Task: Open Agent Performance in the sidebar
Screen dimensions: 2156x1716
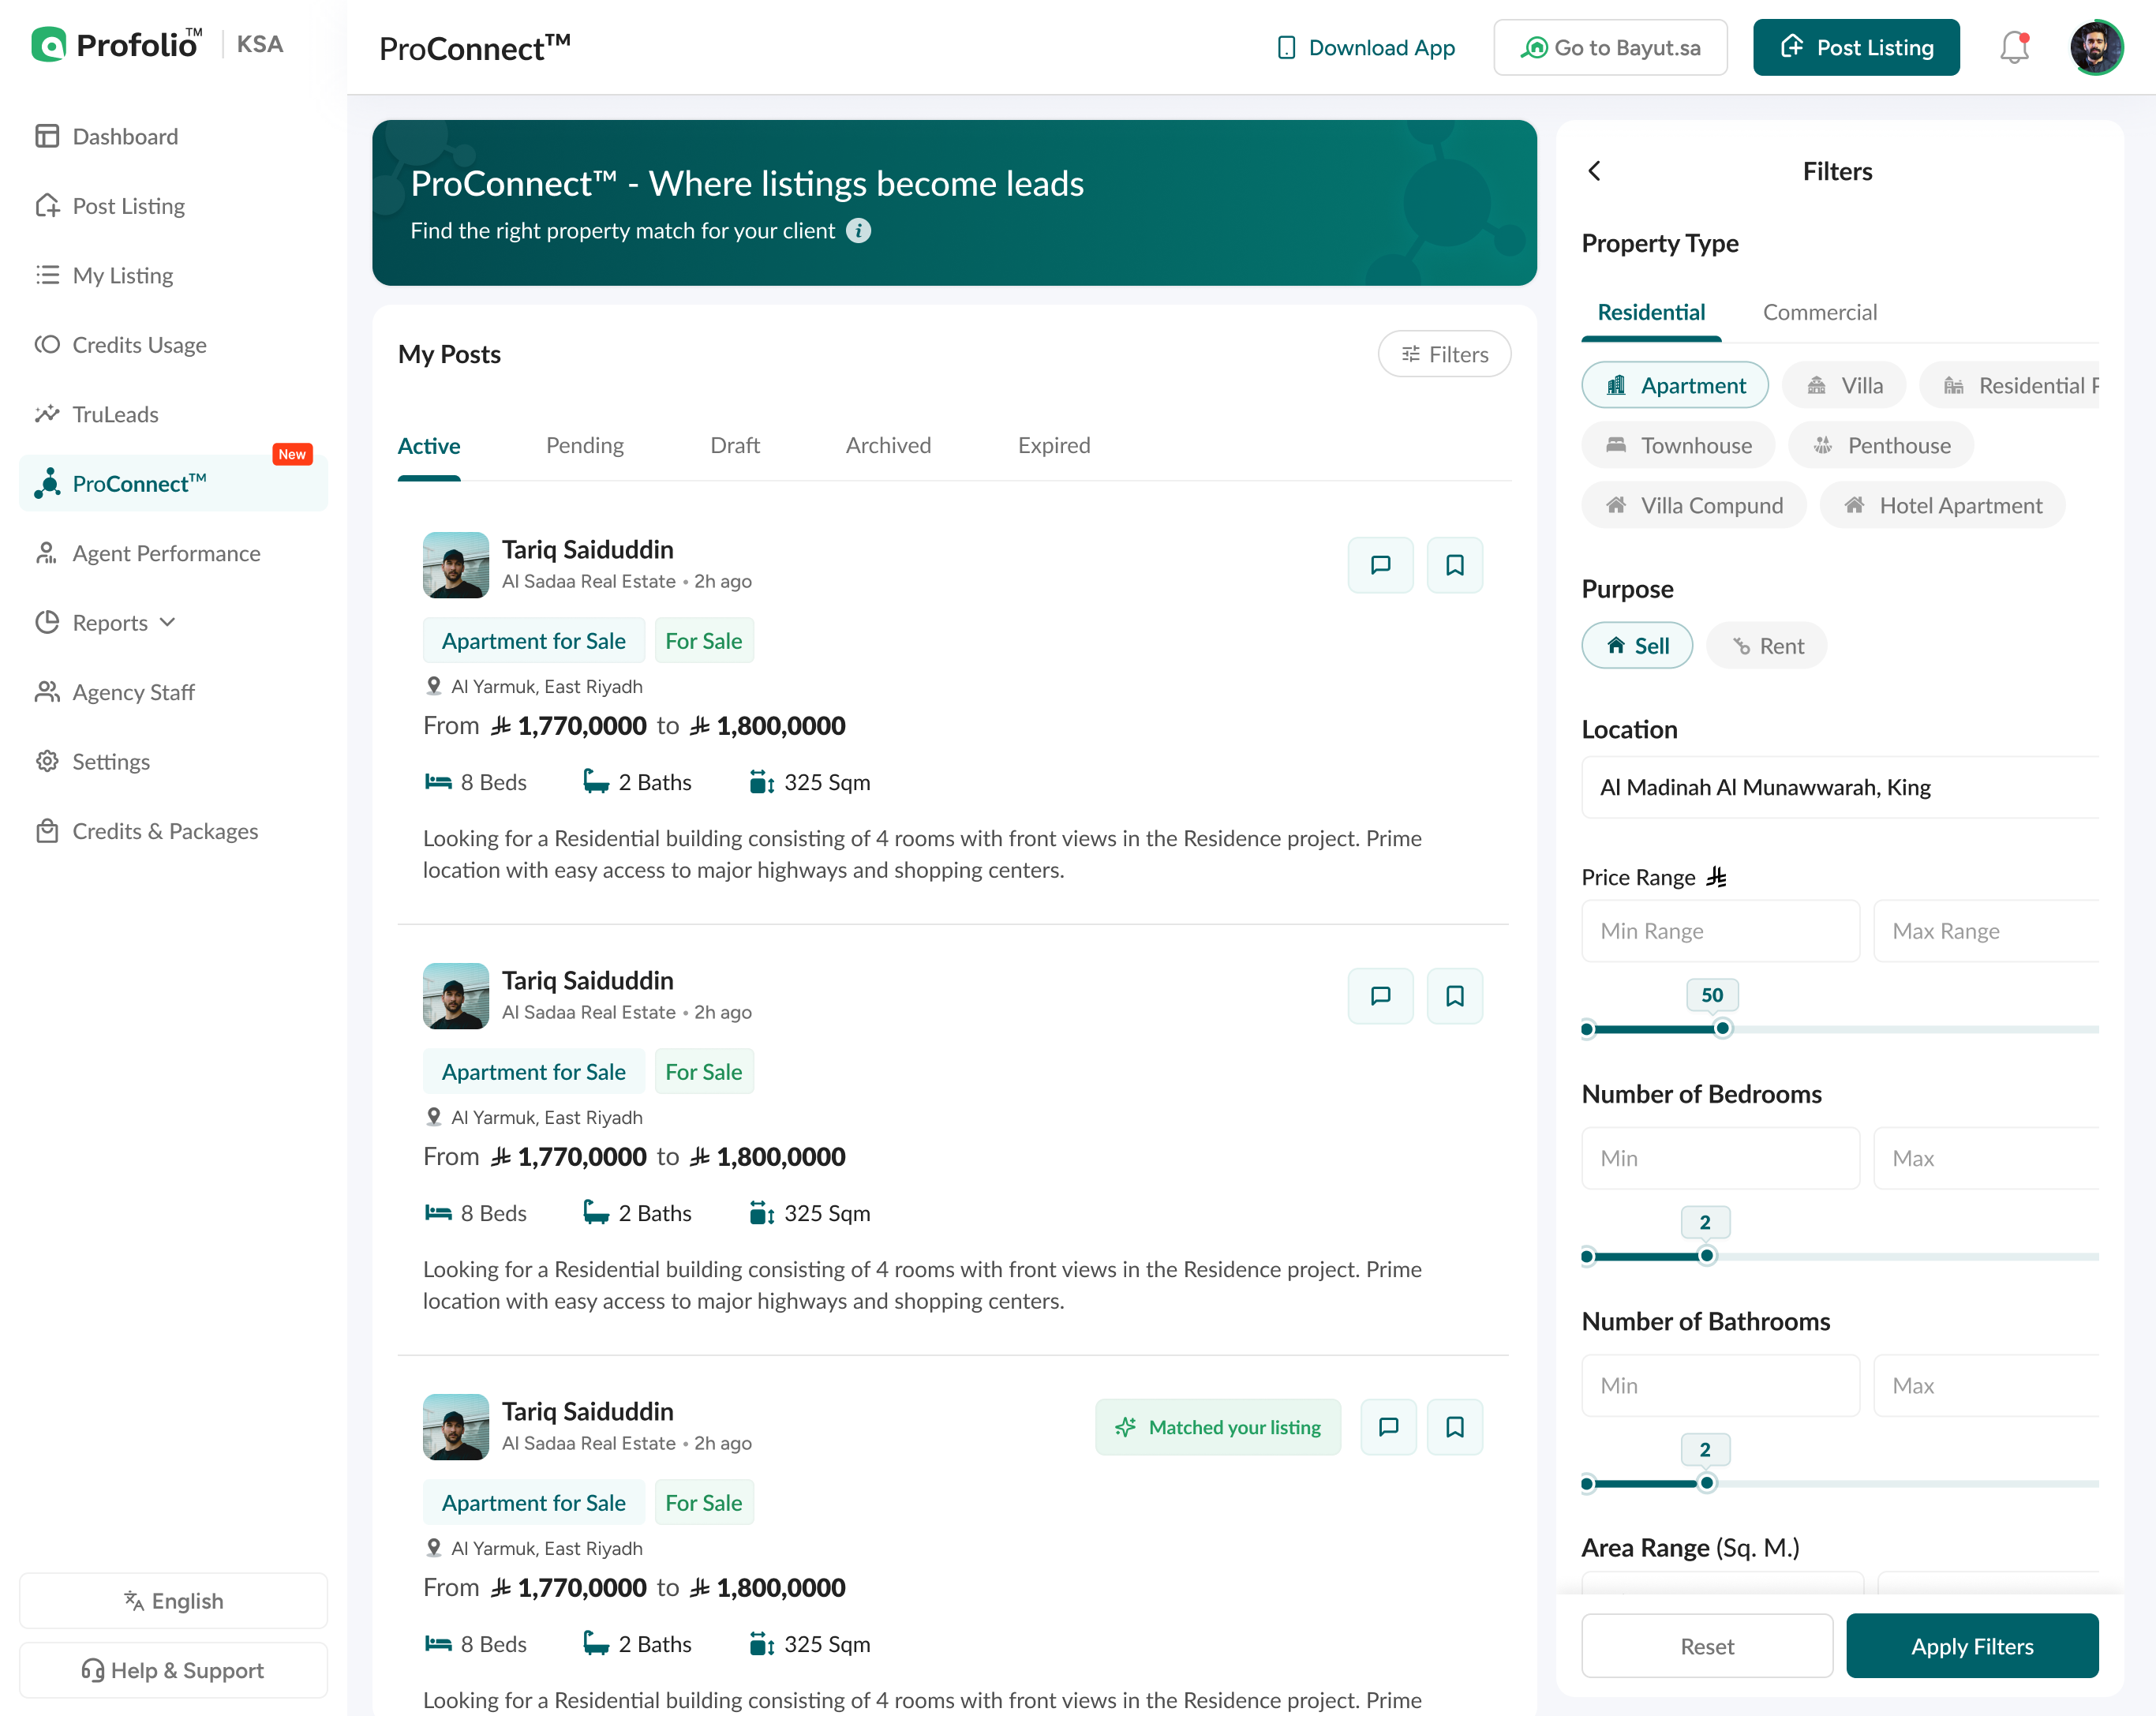Action: point(174,553)
